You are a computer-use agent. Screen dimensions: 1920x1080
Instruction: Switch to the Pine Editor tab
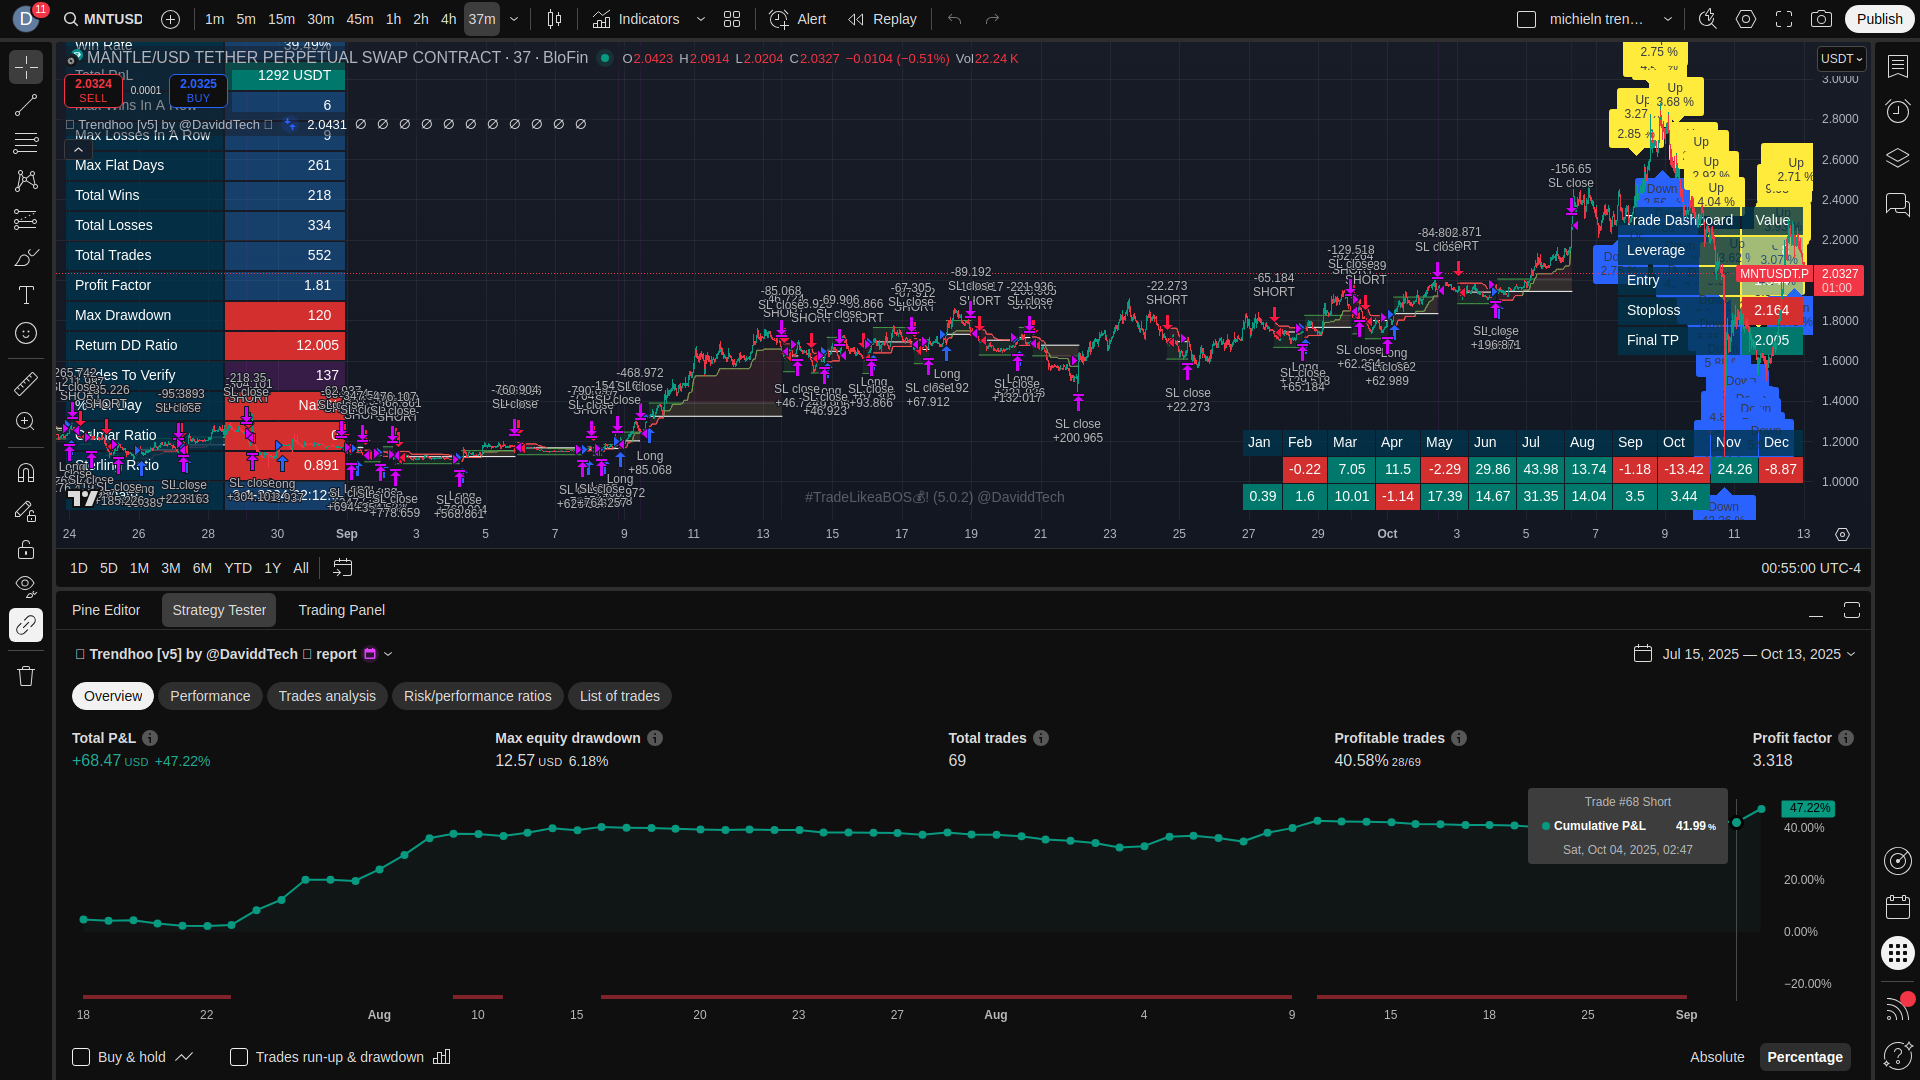106,610
